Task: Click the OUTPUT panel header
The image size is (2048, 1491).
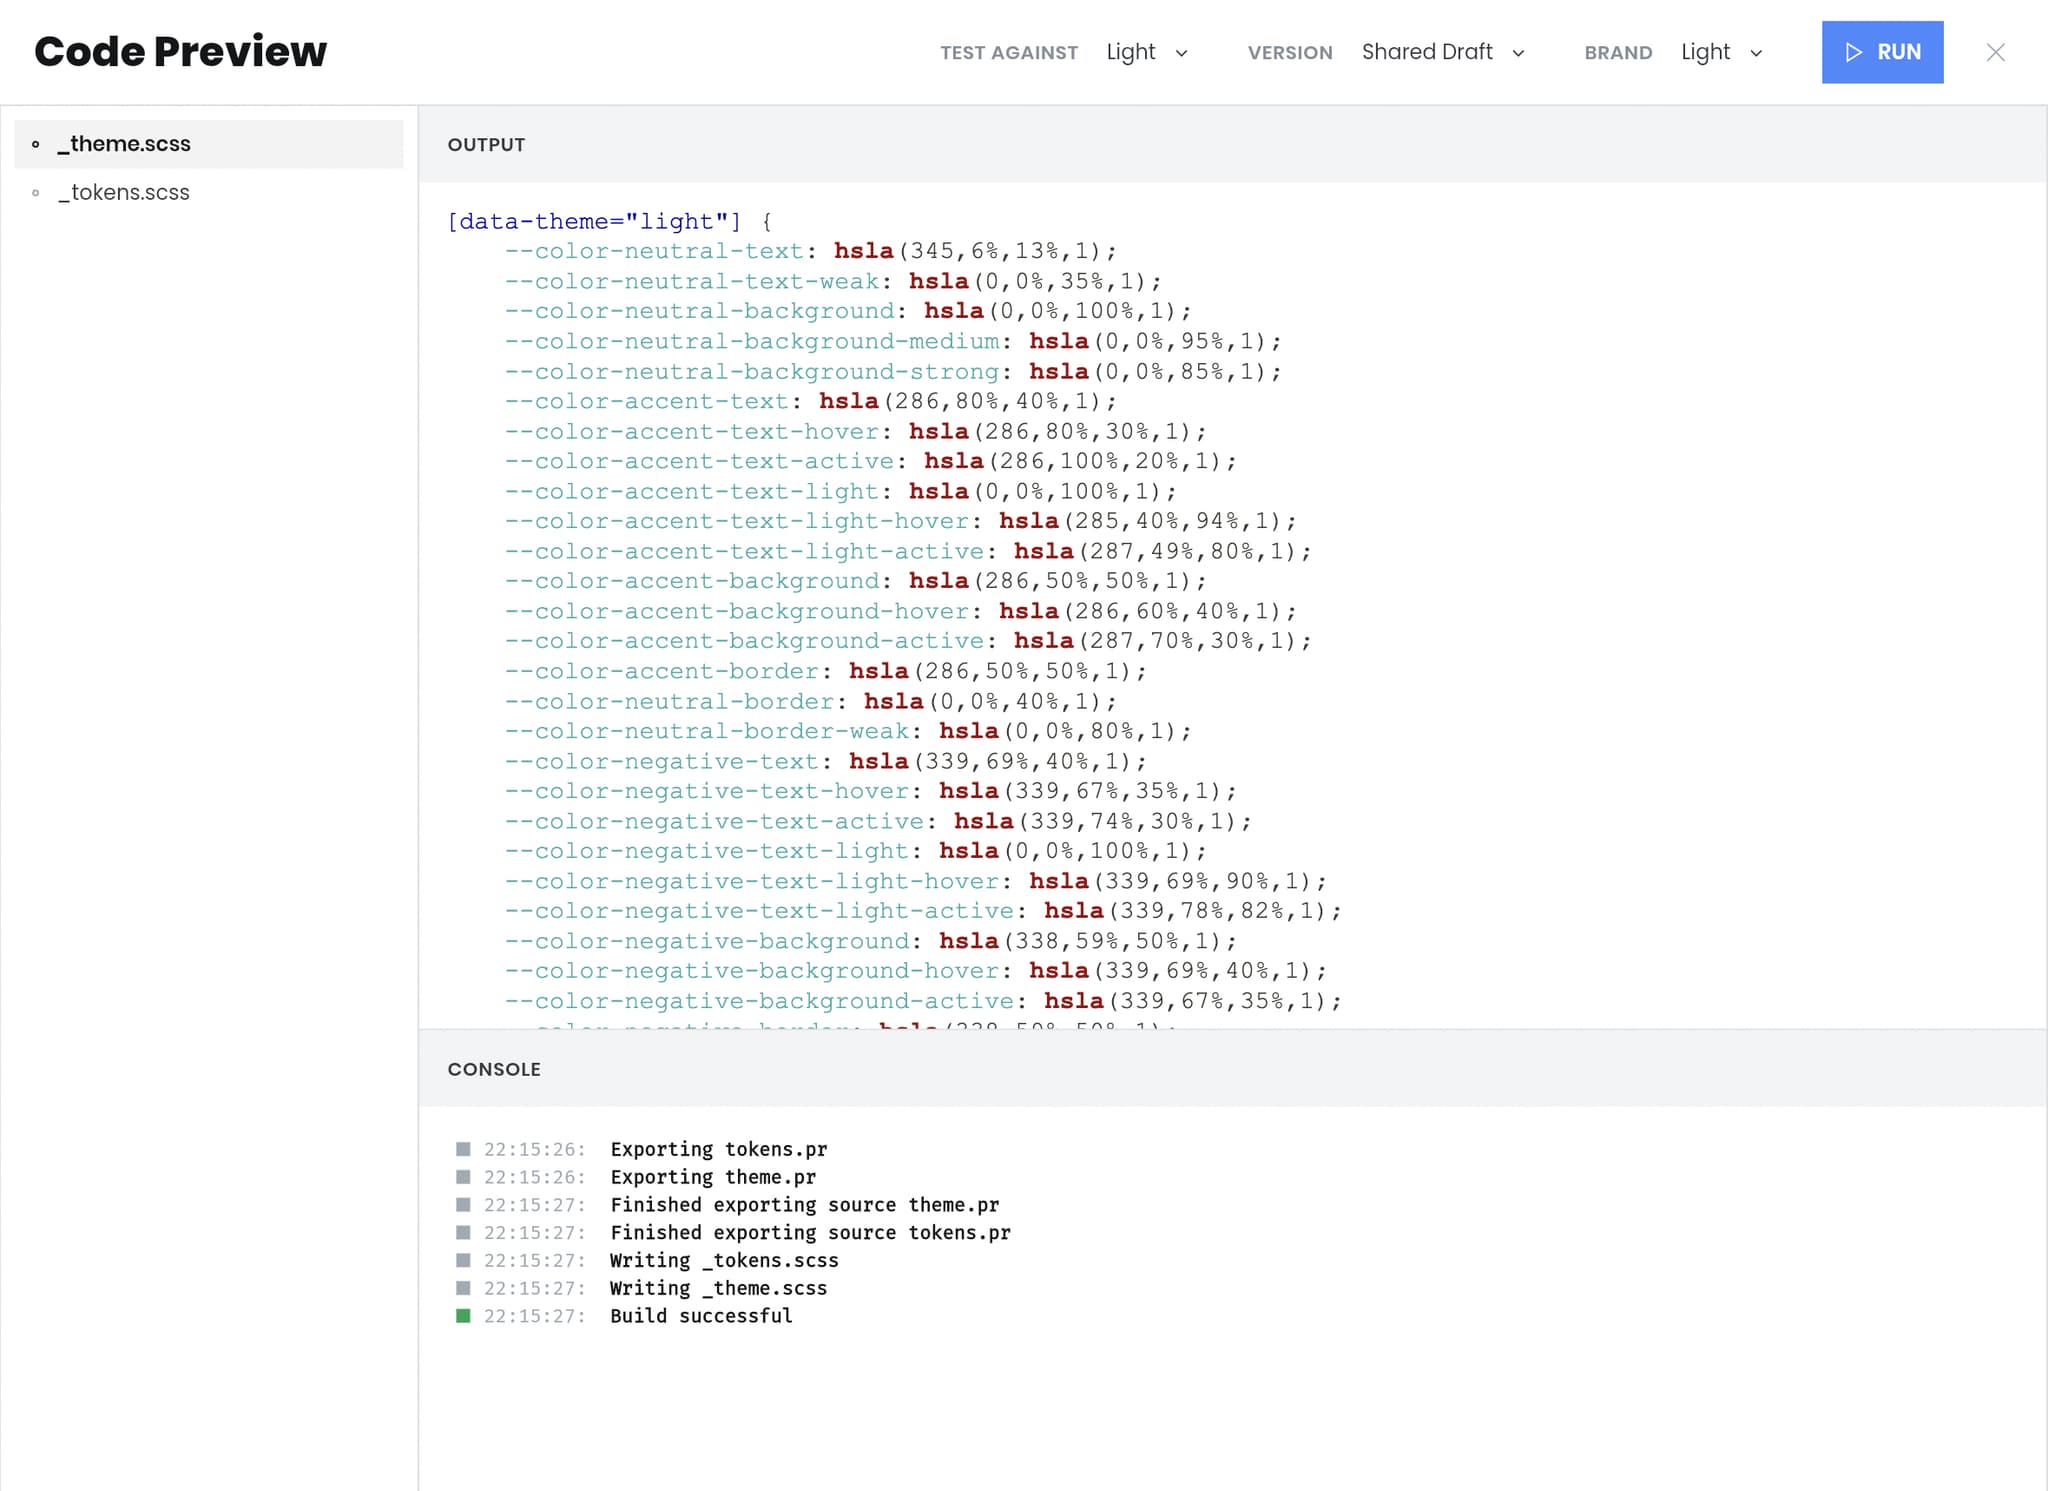Action: [486, 145]
